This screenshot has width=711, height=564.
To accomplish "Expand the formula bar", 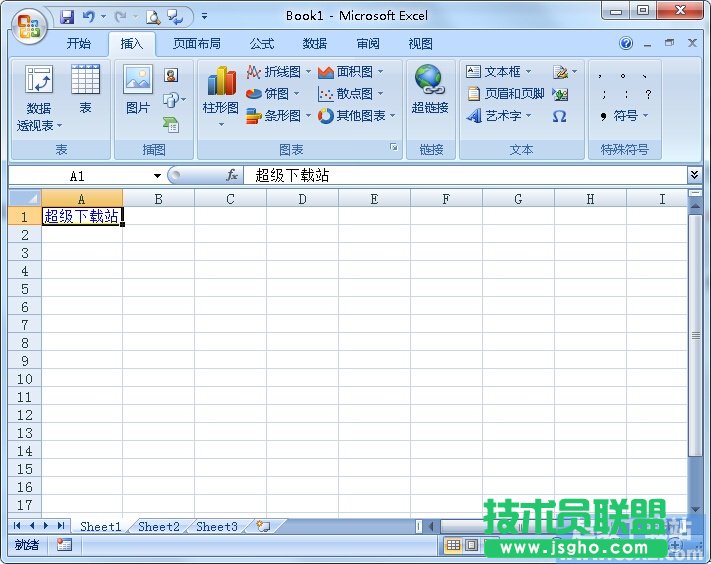I will tap(695, 175).
